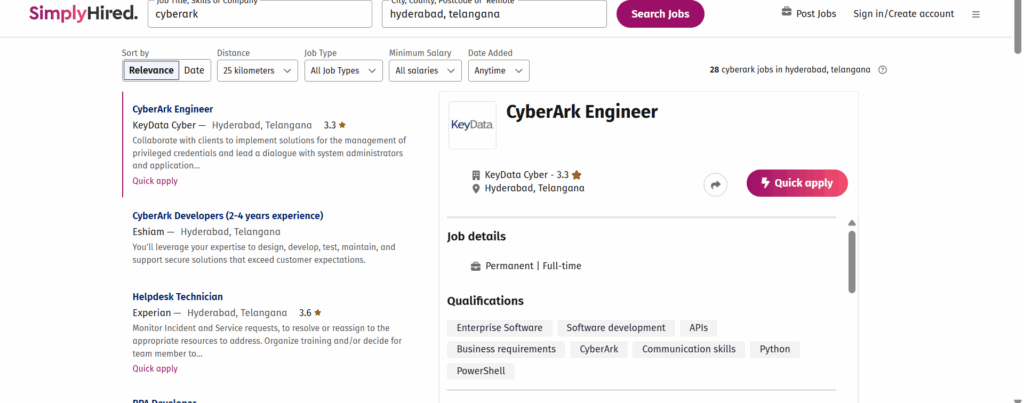Click the help icon beside job count
The image size is (1024, 403).
(882, 70)
